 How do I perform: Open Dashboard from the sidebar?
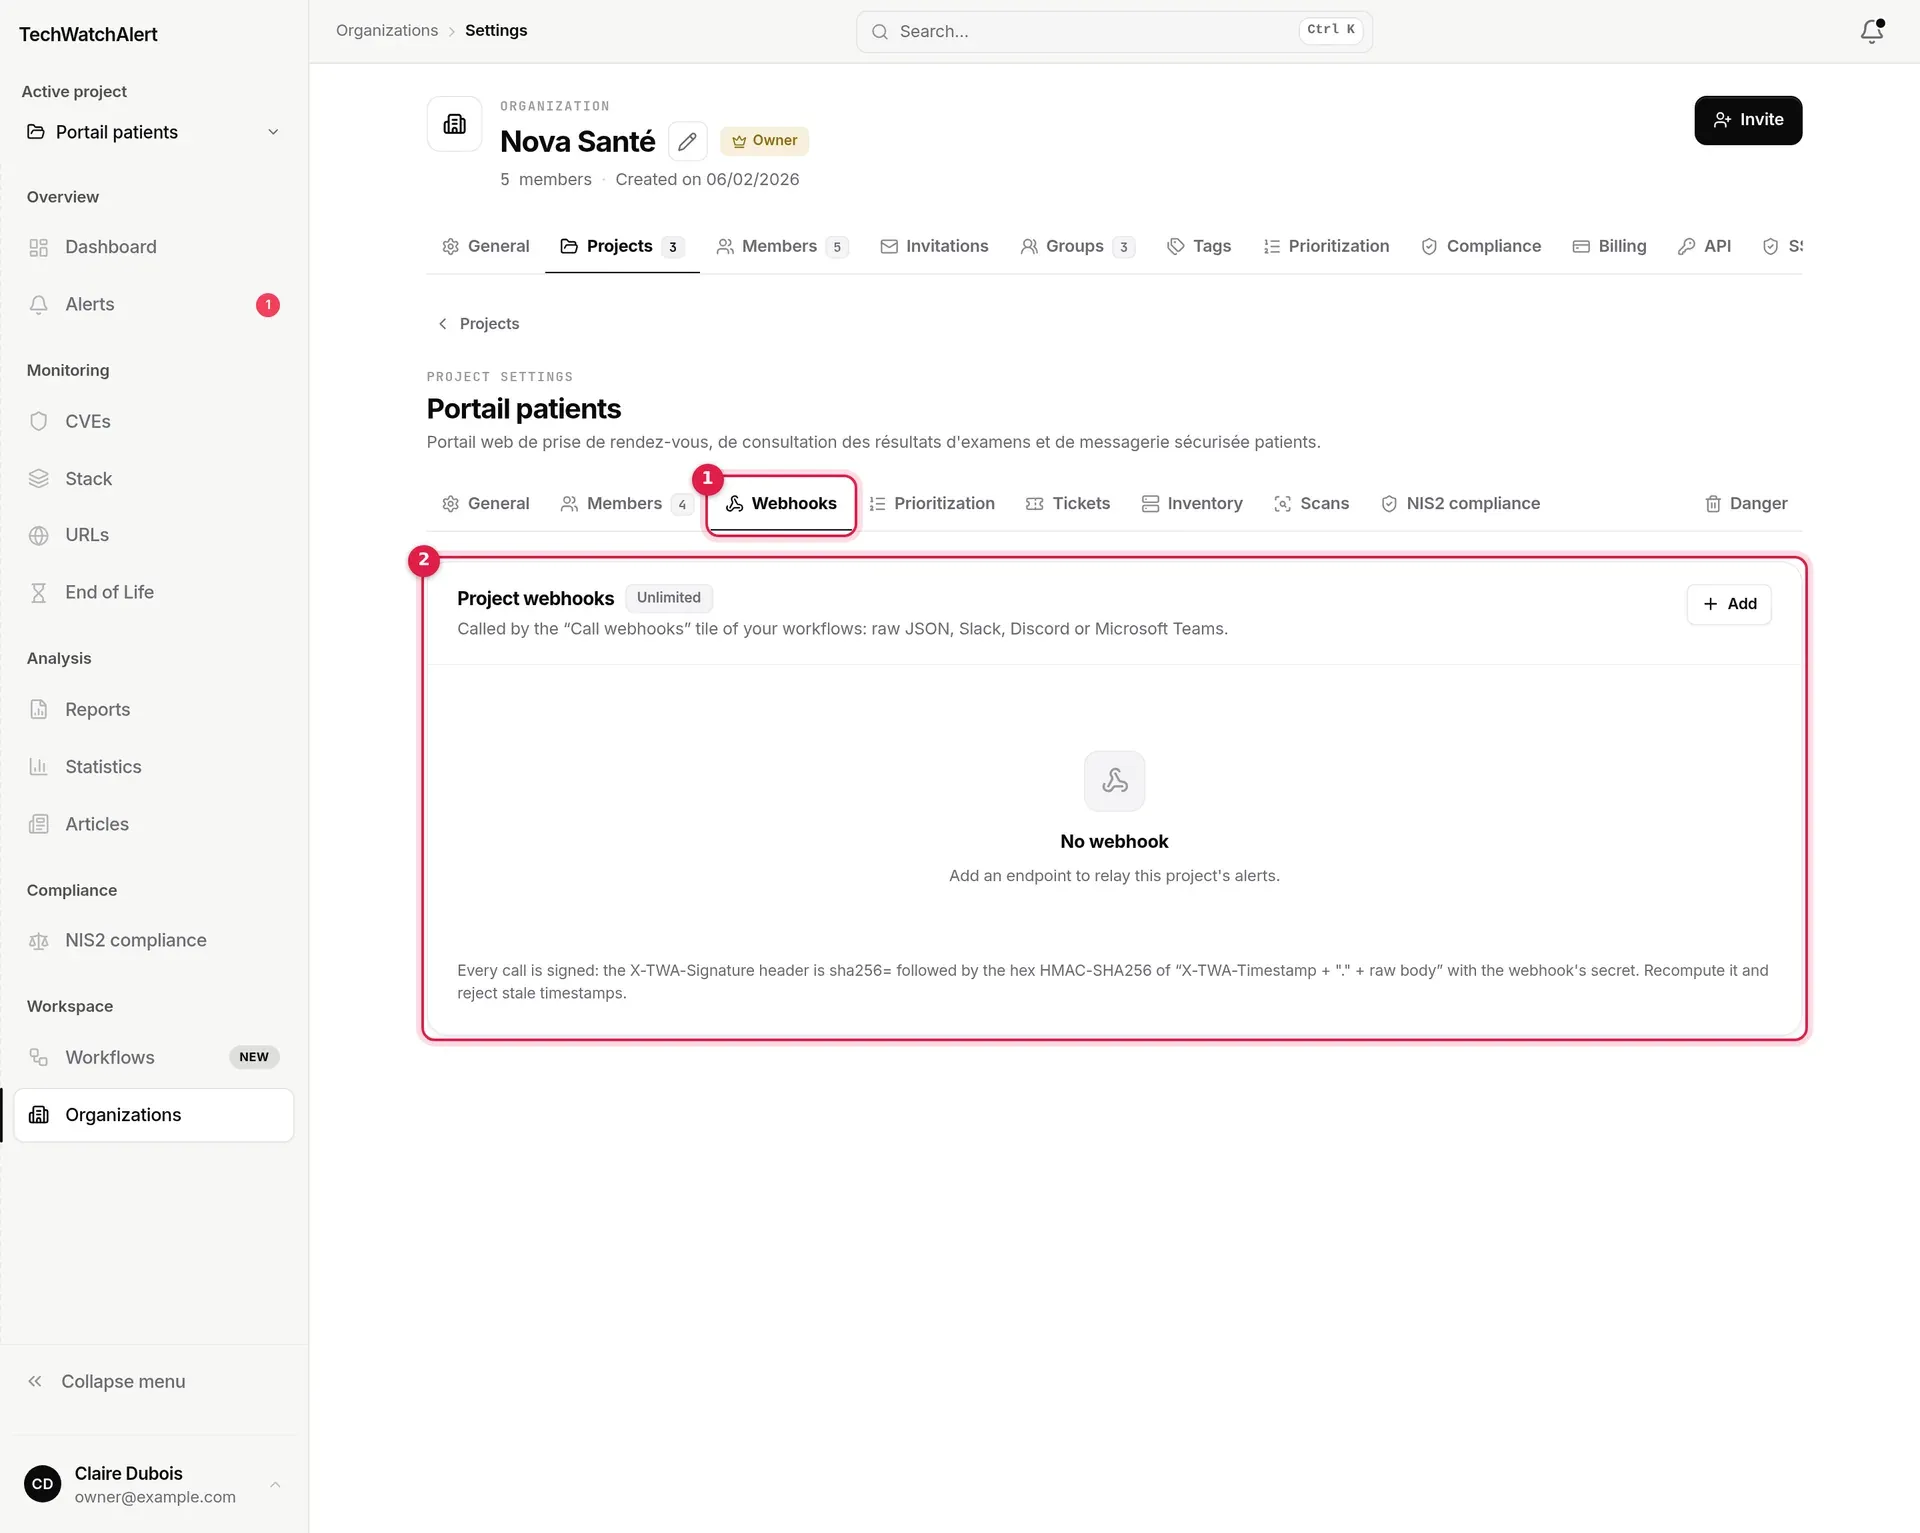[x=153, y=247]
